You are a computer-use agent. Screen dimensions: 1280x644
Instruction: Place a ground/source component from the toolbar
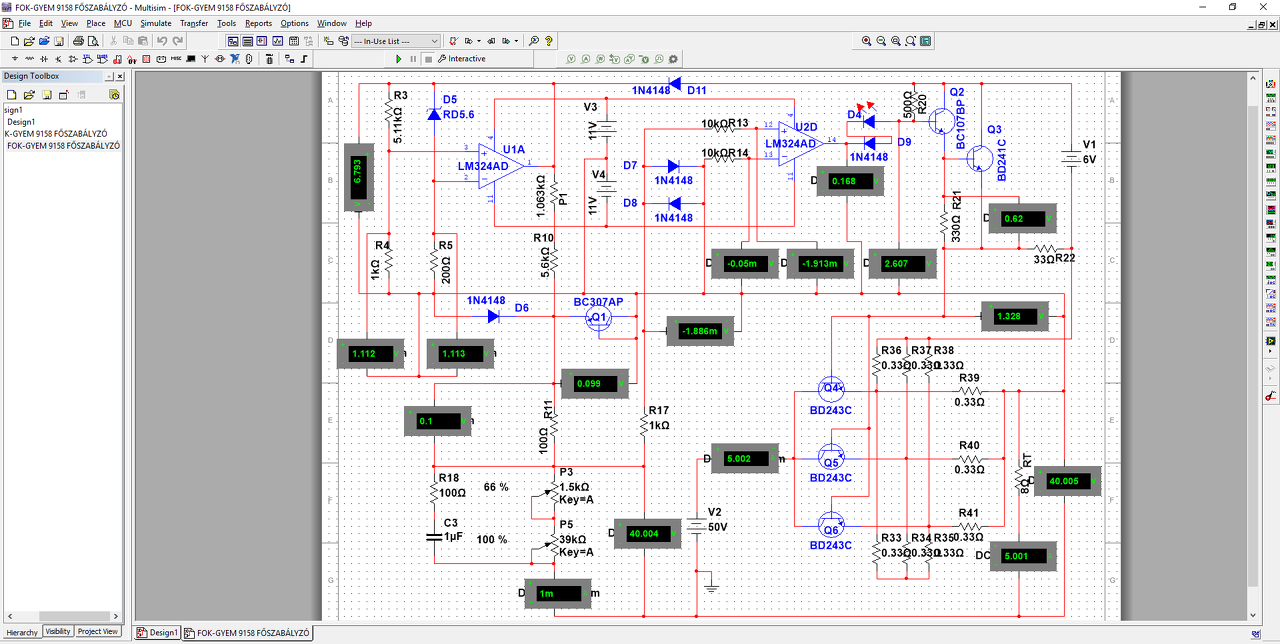pos(14,59)
